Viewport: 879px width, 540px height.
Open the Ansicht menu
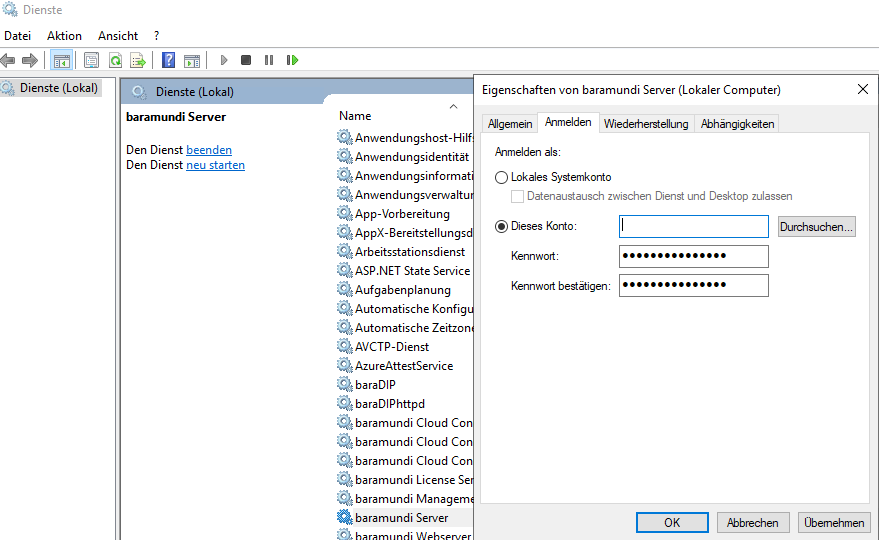118,36
